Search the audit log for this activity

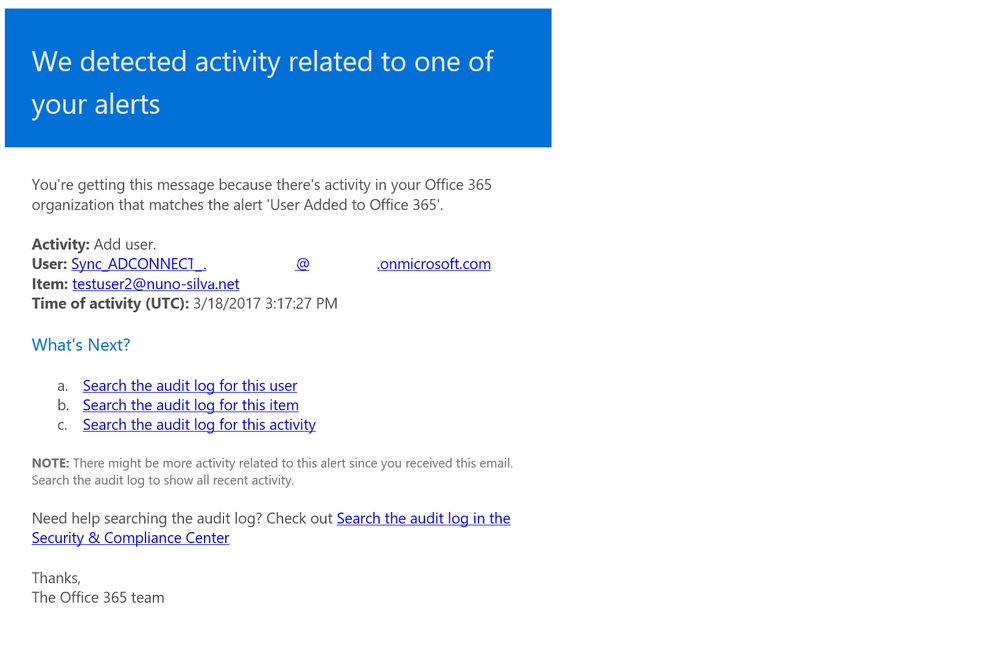(x=199, y=425)
